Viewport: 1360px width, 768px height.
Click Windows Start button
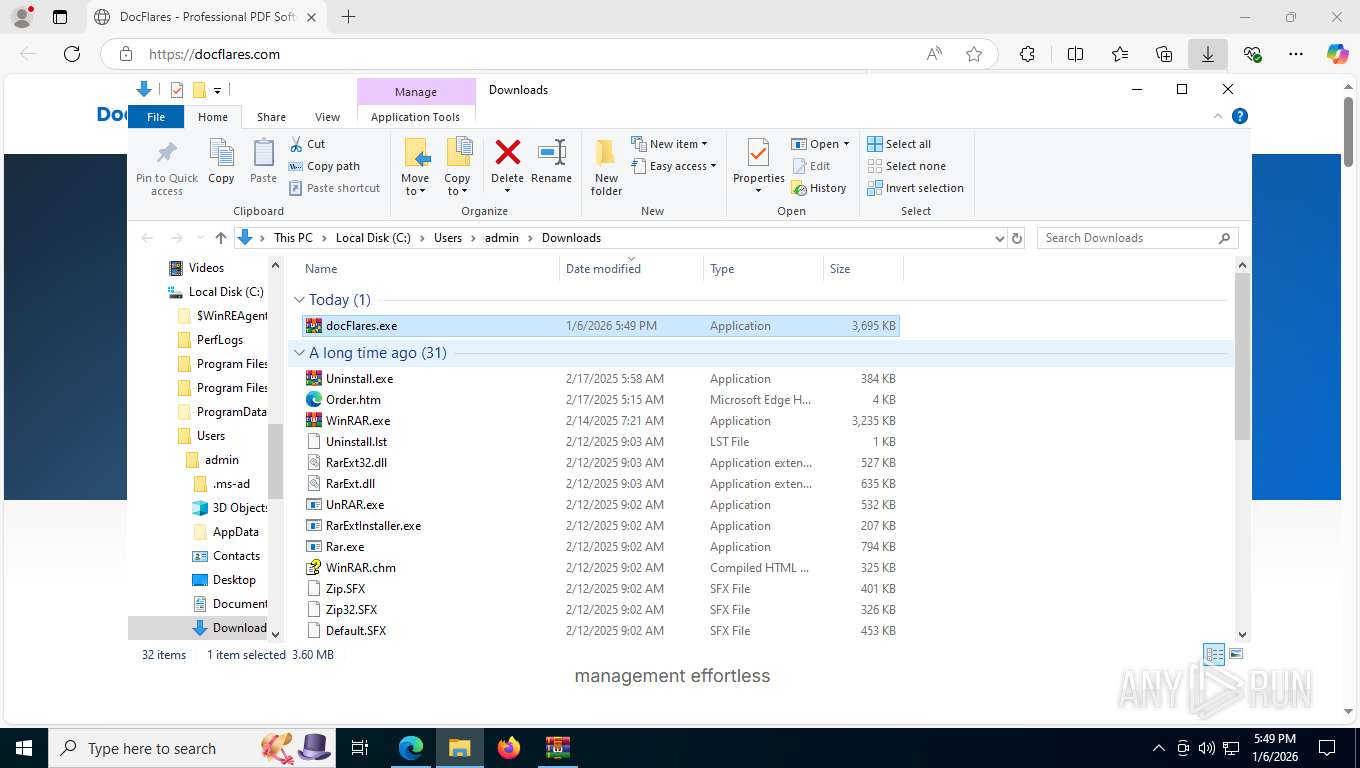click(23, 747)
